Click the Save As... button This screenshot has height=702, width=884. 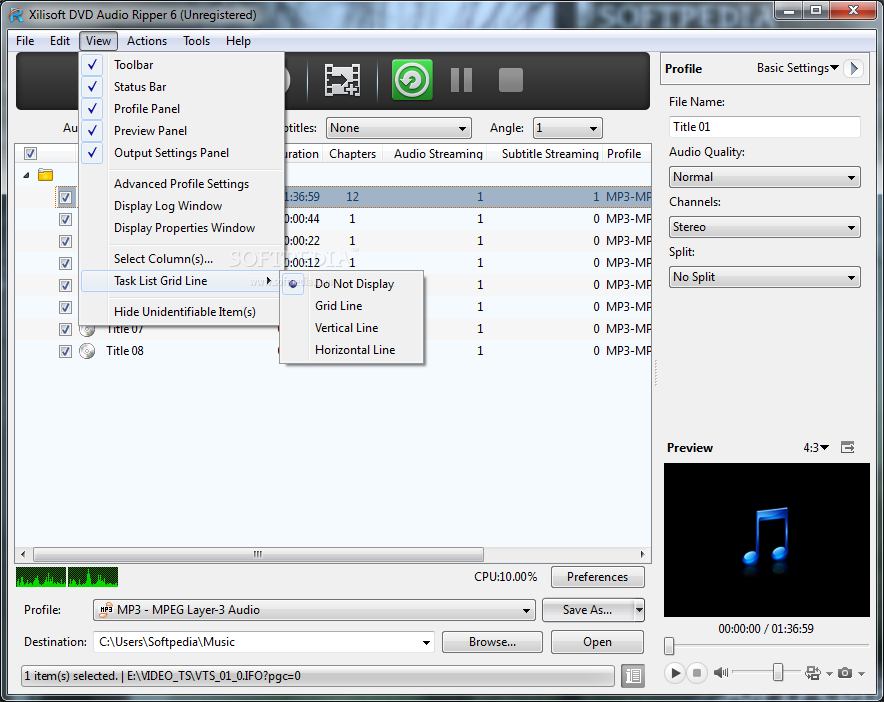(588, 610)
